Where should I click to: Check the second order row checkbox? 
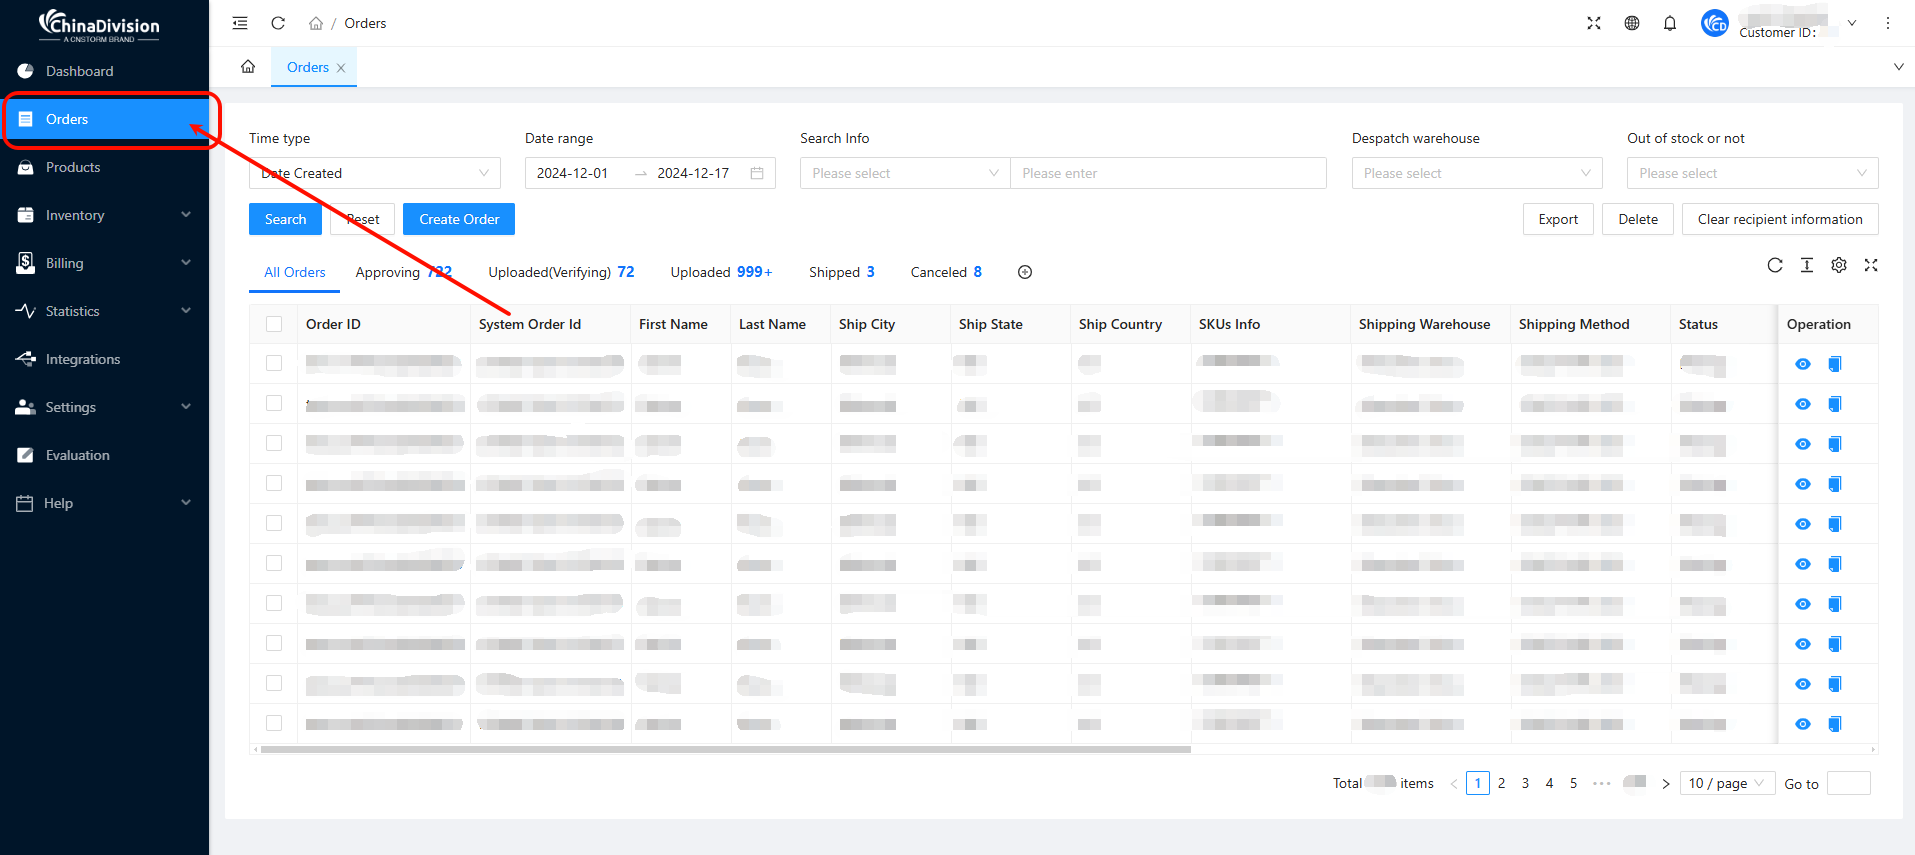[x=274, y=403]
